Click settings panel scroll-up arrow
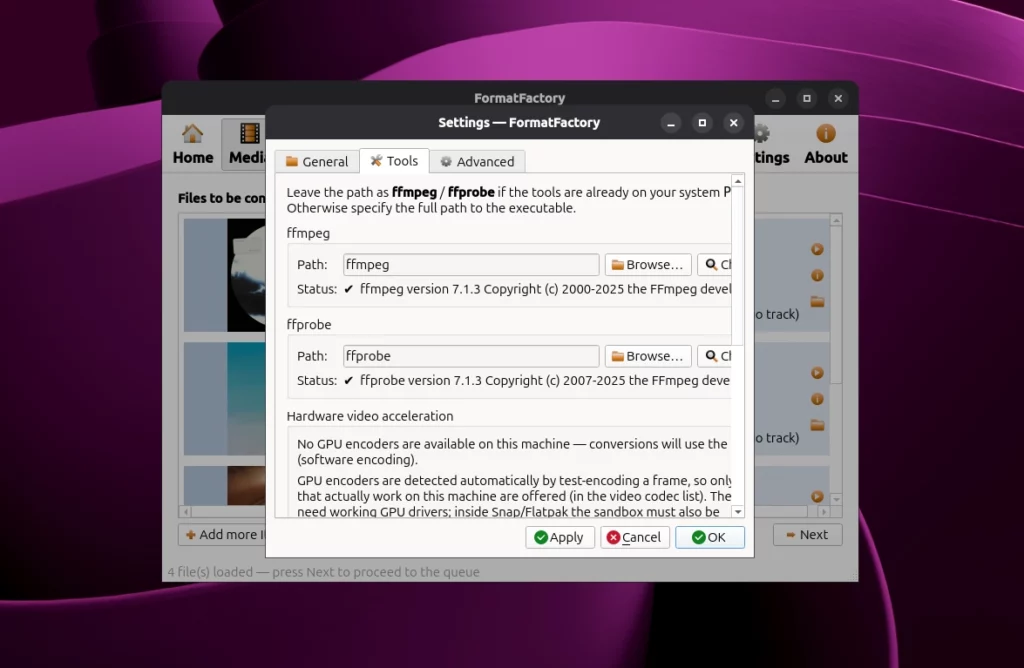 point(738,181)
